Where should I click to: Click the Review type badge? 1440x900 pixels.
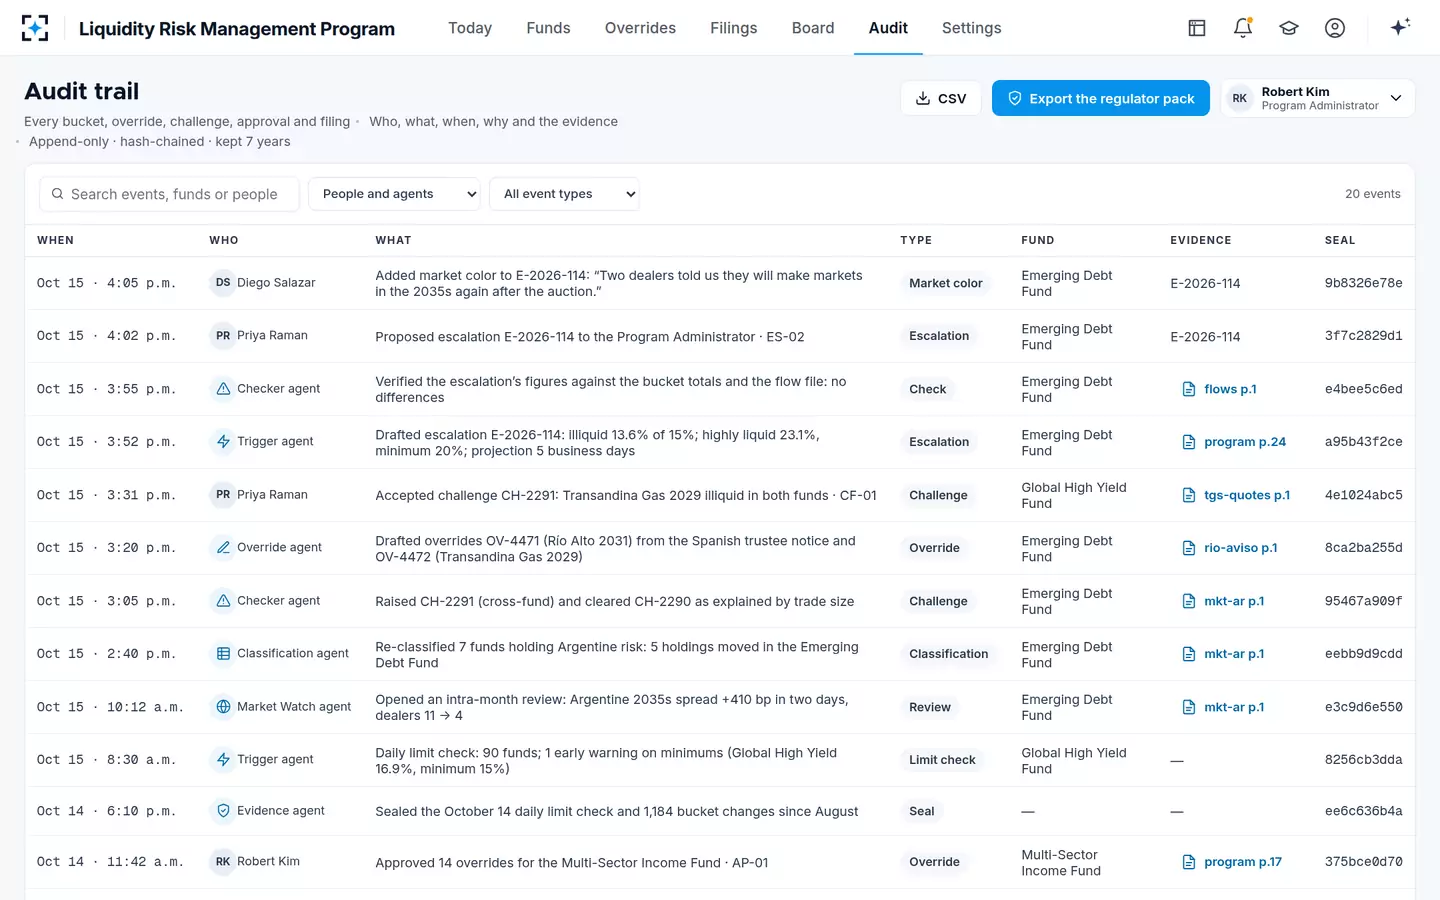click(930, 707)
